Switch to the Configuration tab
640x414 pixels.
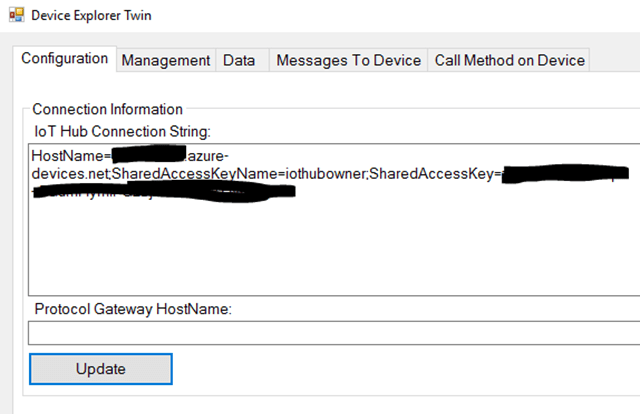click(65, 59)
